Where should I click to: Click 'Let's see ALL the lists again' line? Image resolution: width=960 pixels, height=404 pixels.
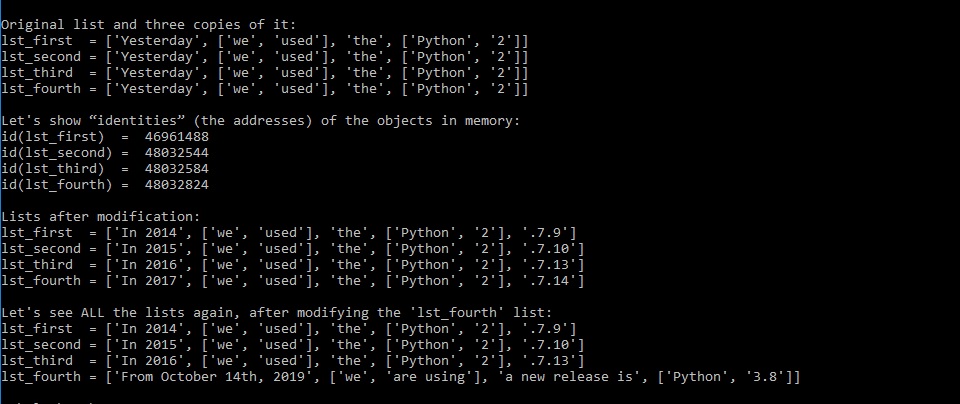click(276, 313)
